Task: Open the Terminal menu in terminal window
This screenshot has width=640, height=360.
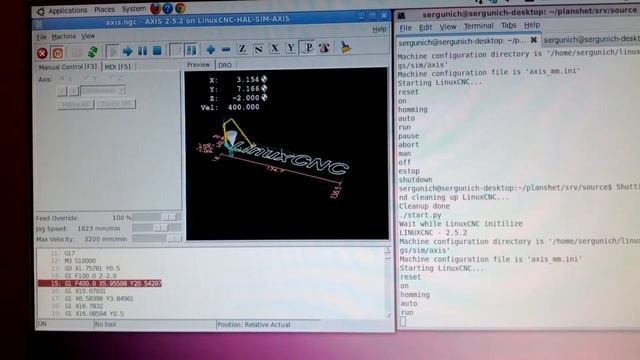Action: [478, 26]
